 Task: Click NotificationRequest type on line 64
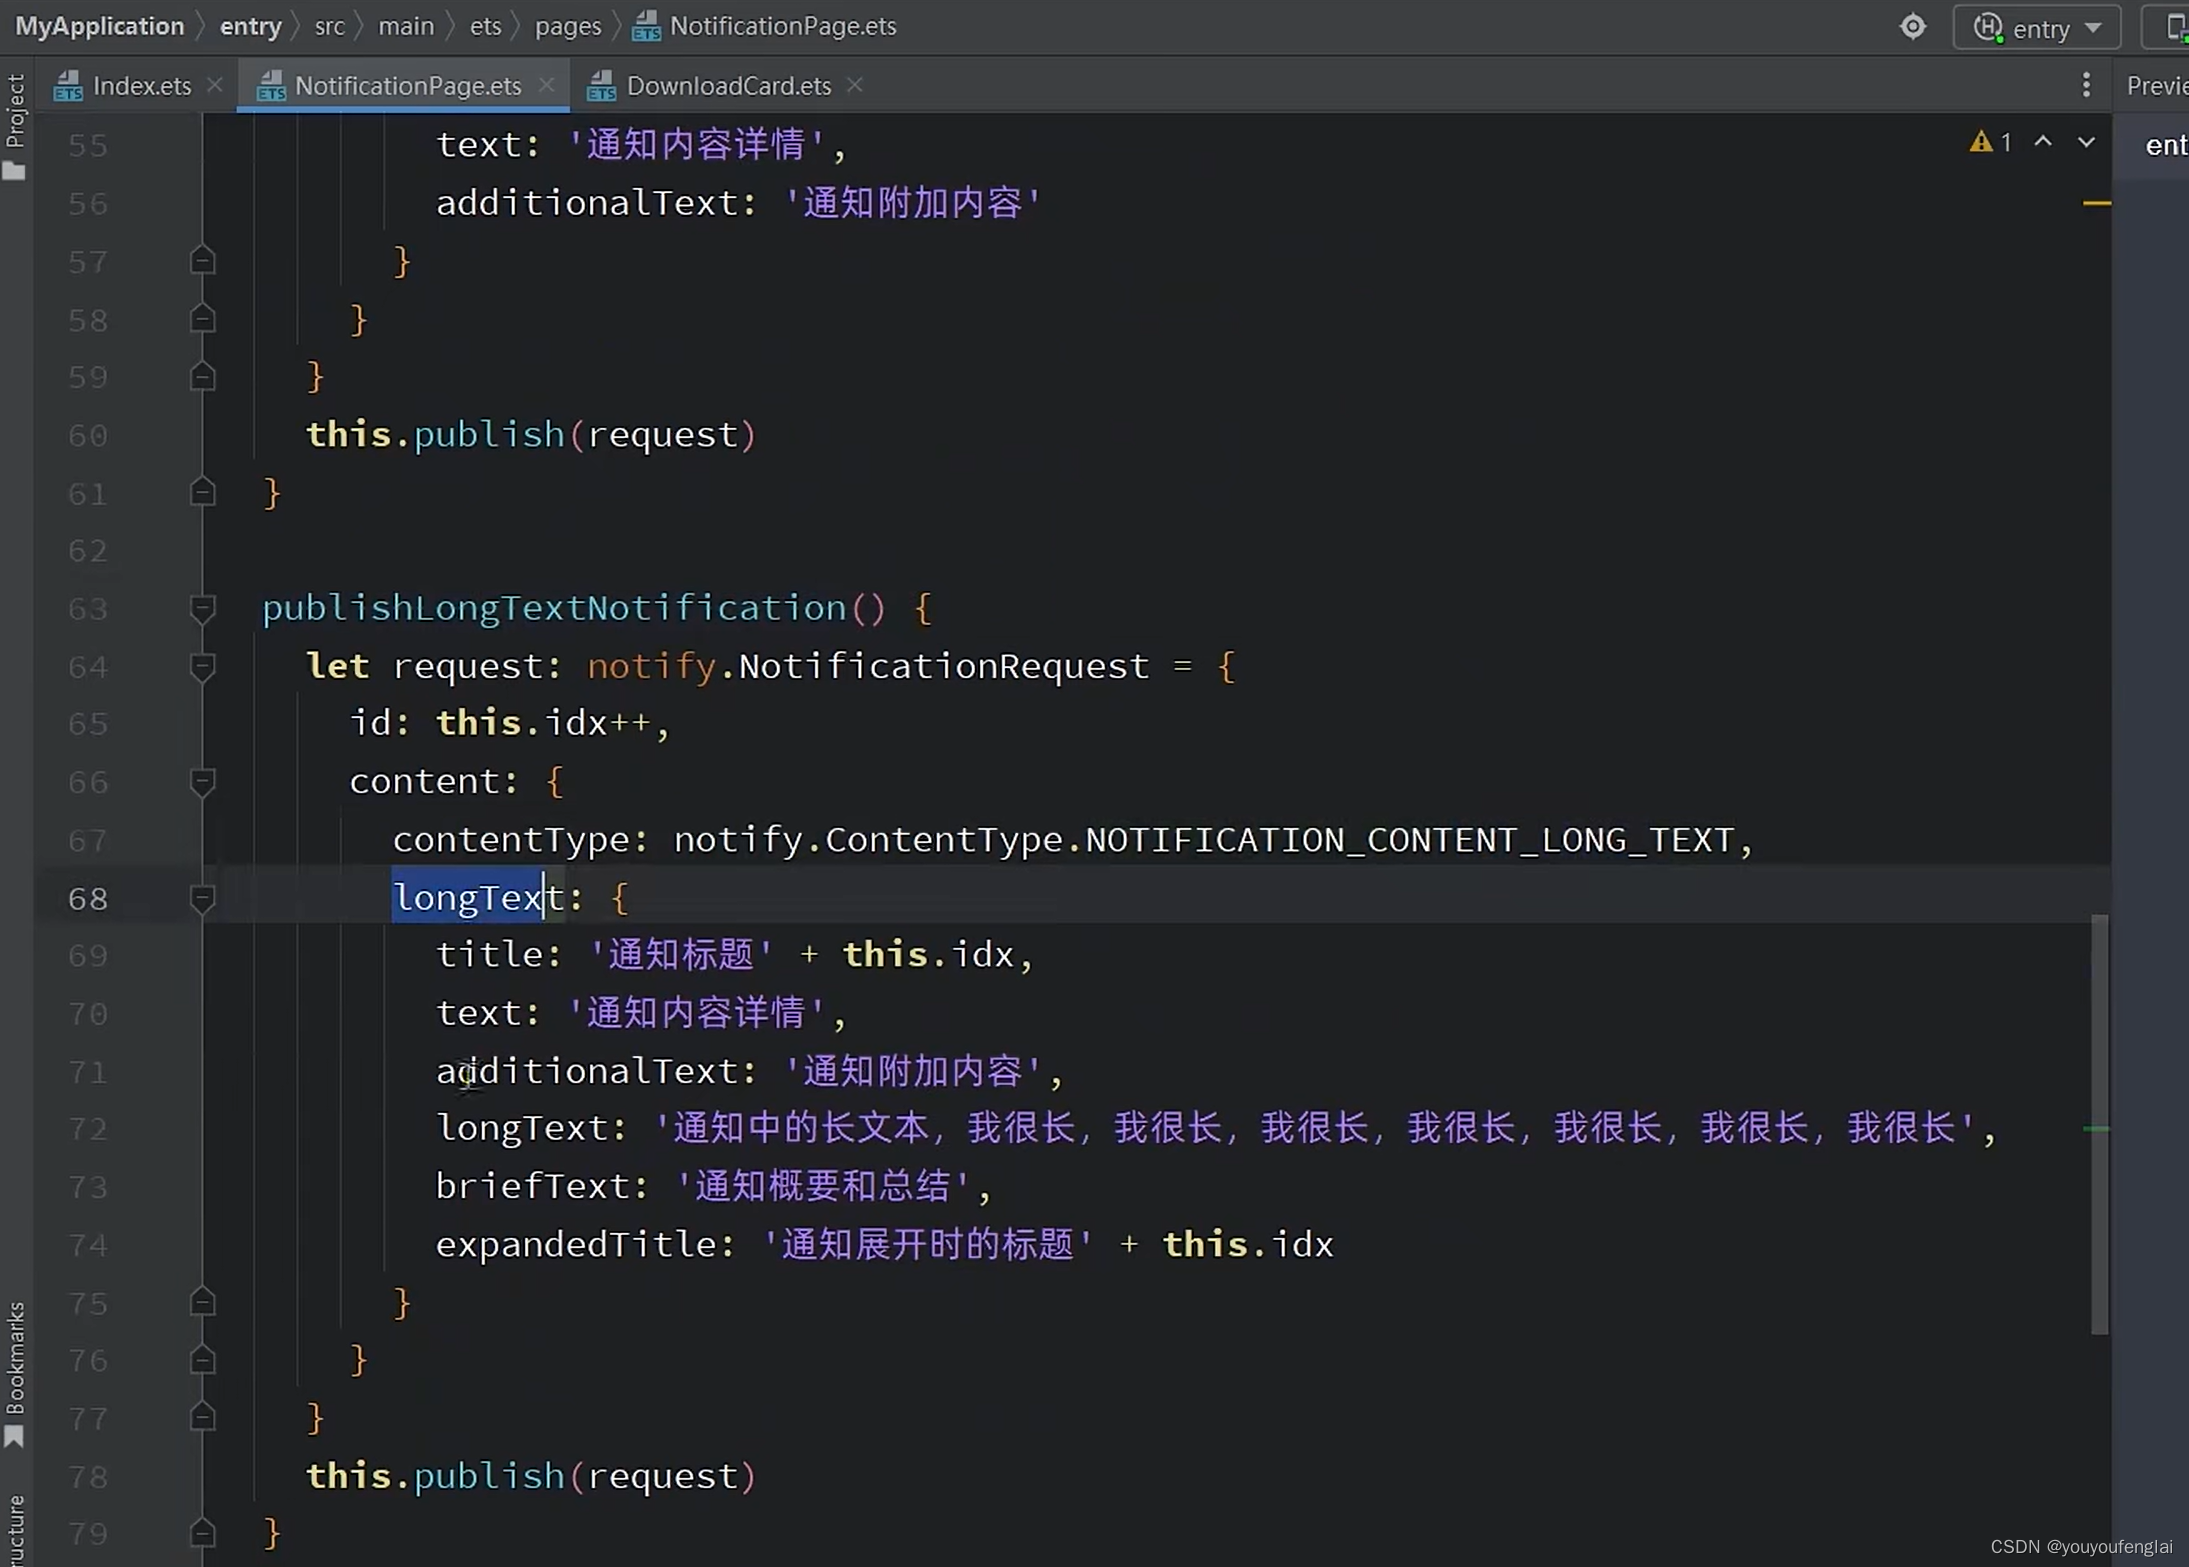tap(944, 666)
